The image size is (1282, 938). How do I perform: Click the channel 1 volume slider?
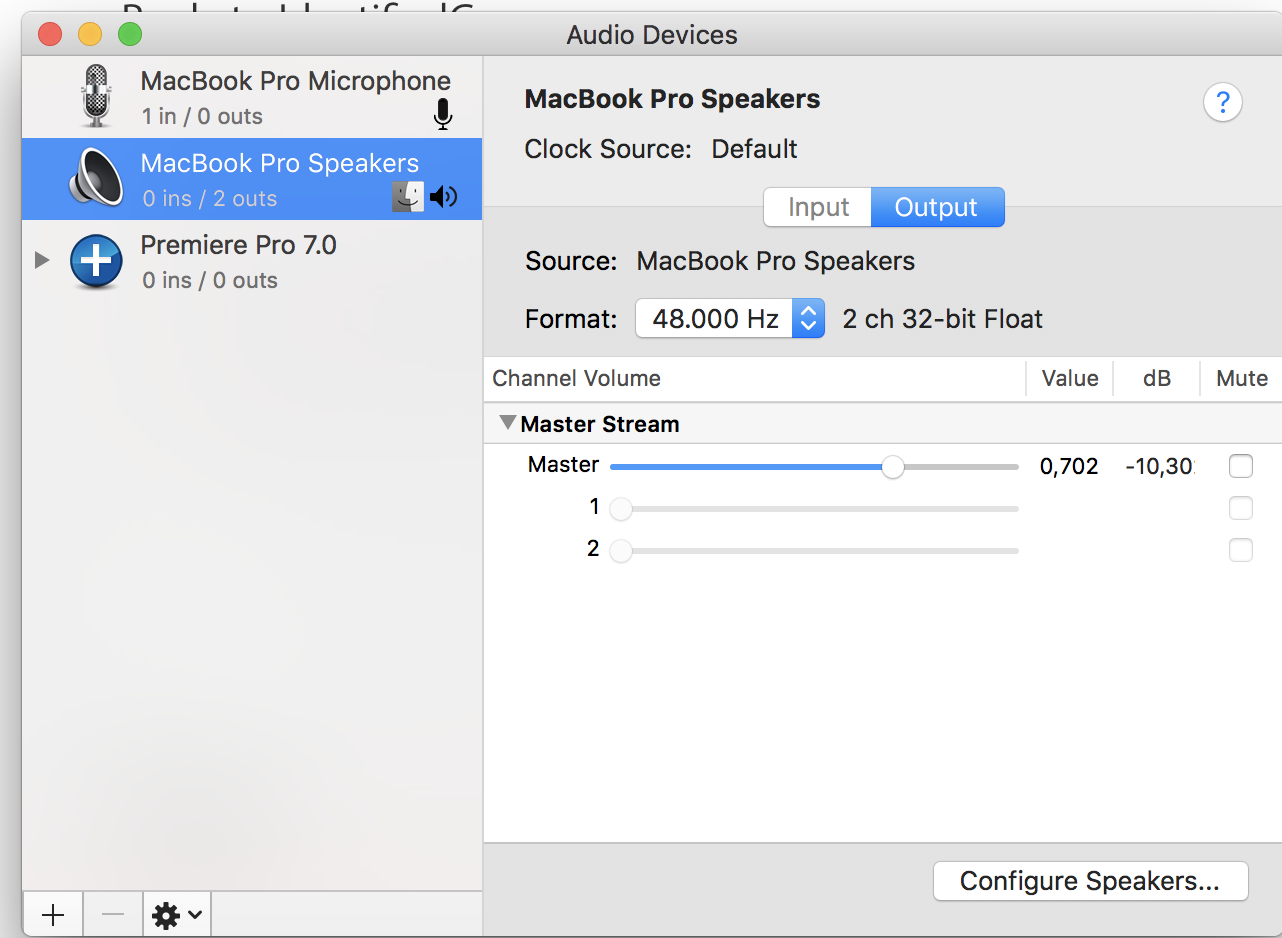pos(814,509)
